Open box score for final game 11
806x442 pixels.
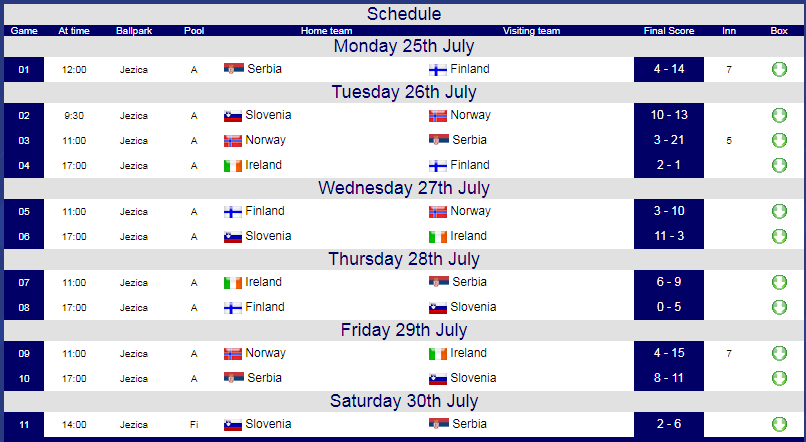pyautogui.click(x=779, y=425)
